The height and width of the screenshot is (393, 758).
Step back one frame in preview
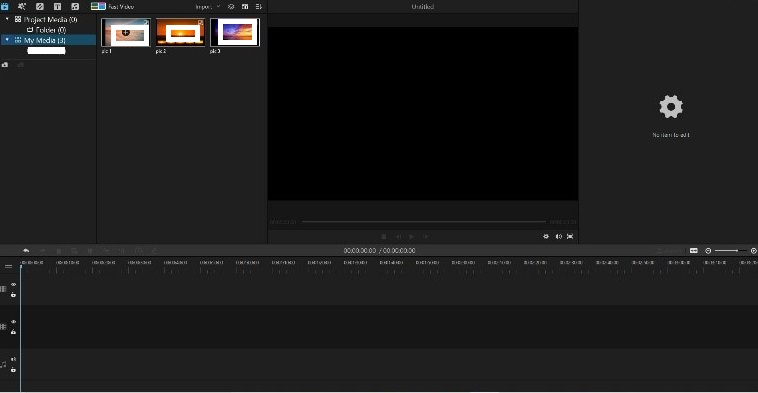[398, 236]
